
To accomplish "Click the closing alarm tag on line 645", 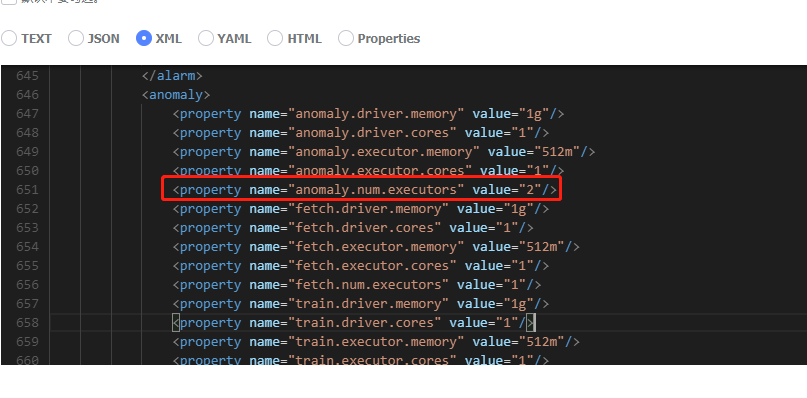I will point(172,76).
